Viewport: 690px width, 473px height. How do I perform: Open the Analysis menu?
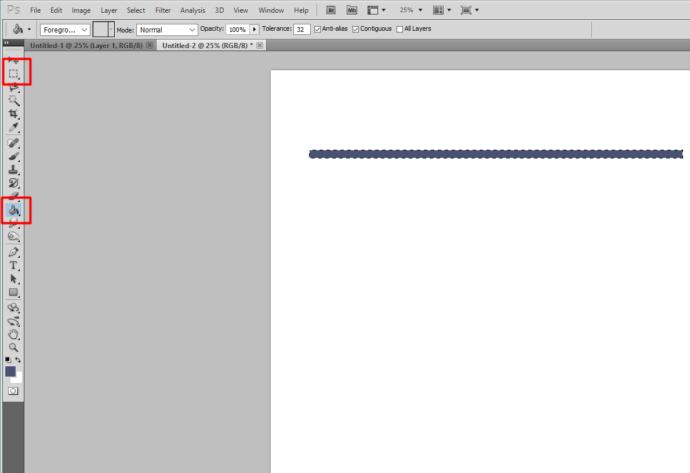[x=193, y=10]
